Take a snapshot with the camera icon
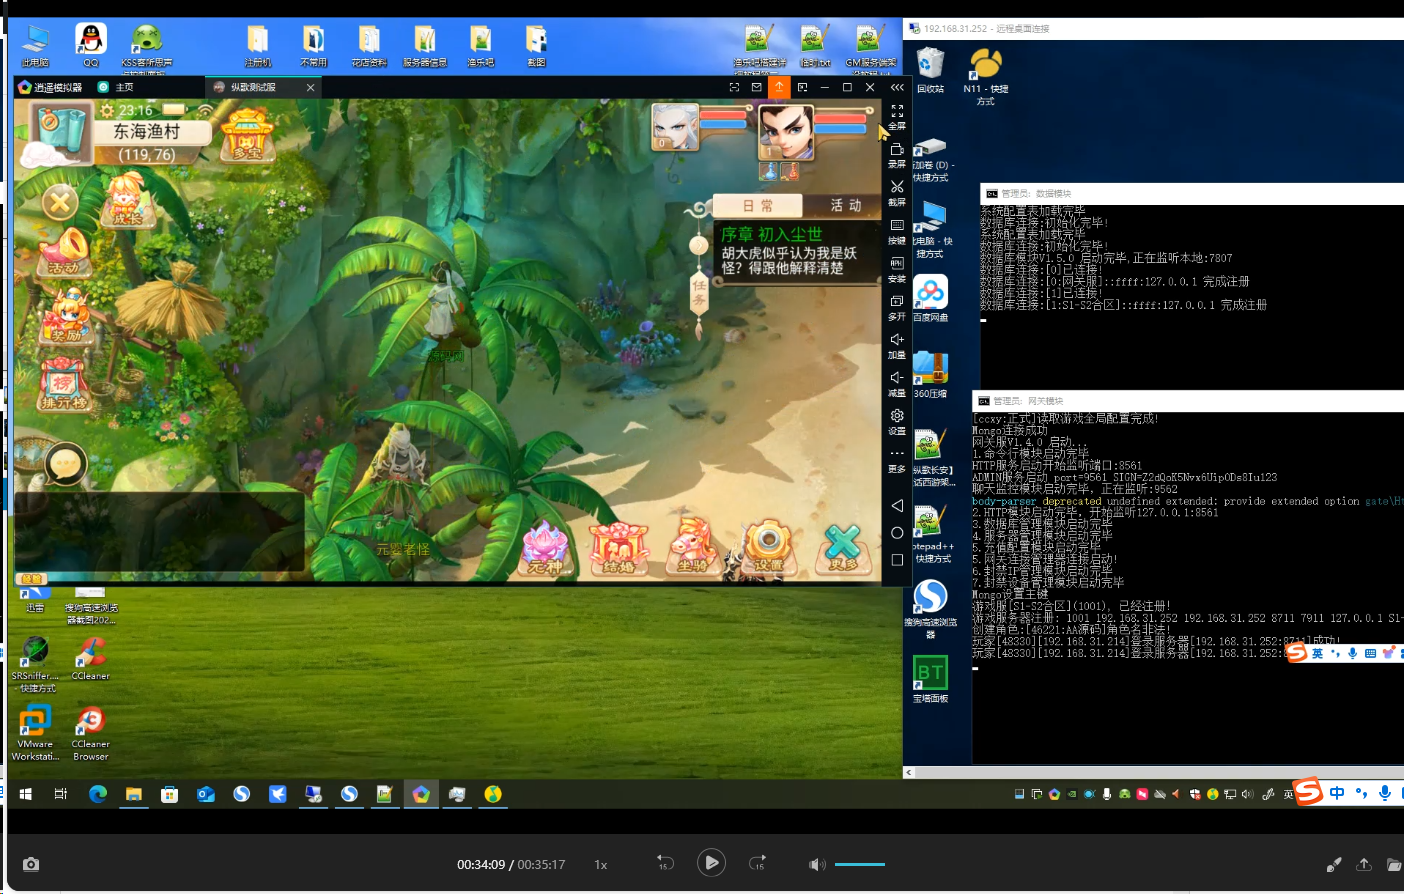The image size is (1404, 894). pyautogui.click(x=31, y=864)
